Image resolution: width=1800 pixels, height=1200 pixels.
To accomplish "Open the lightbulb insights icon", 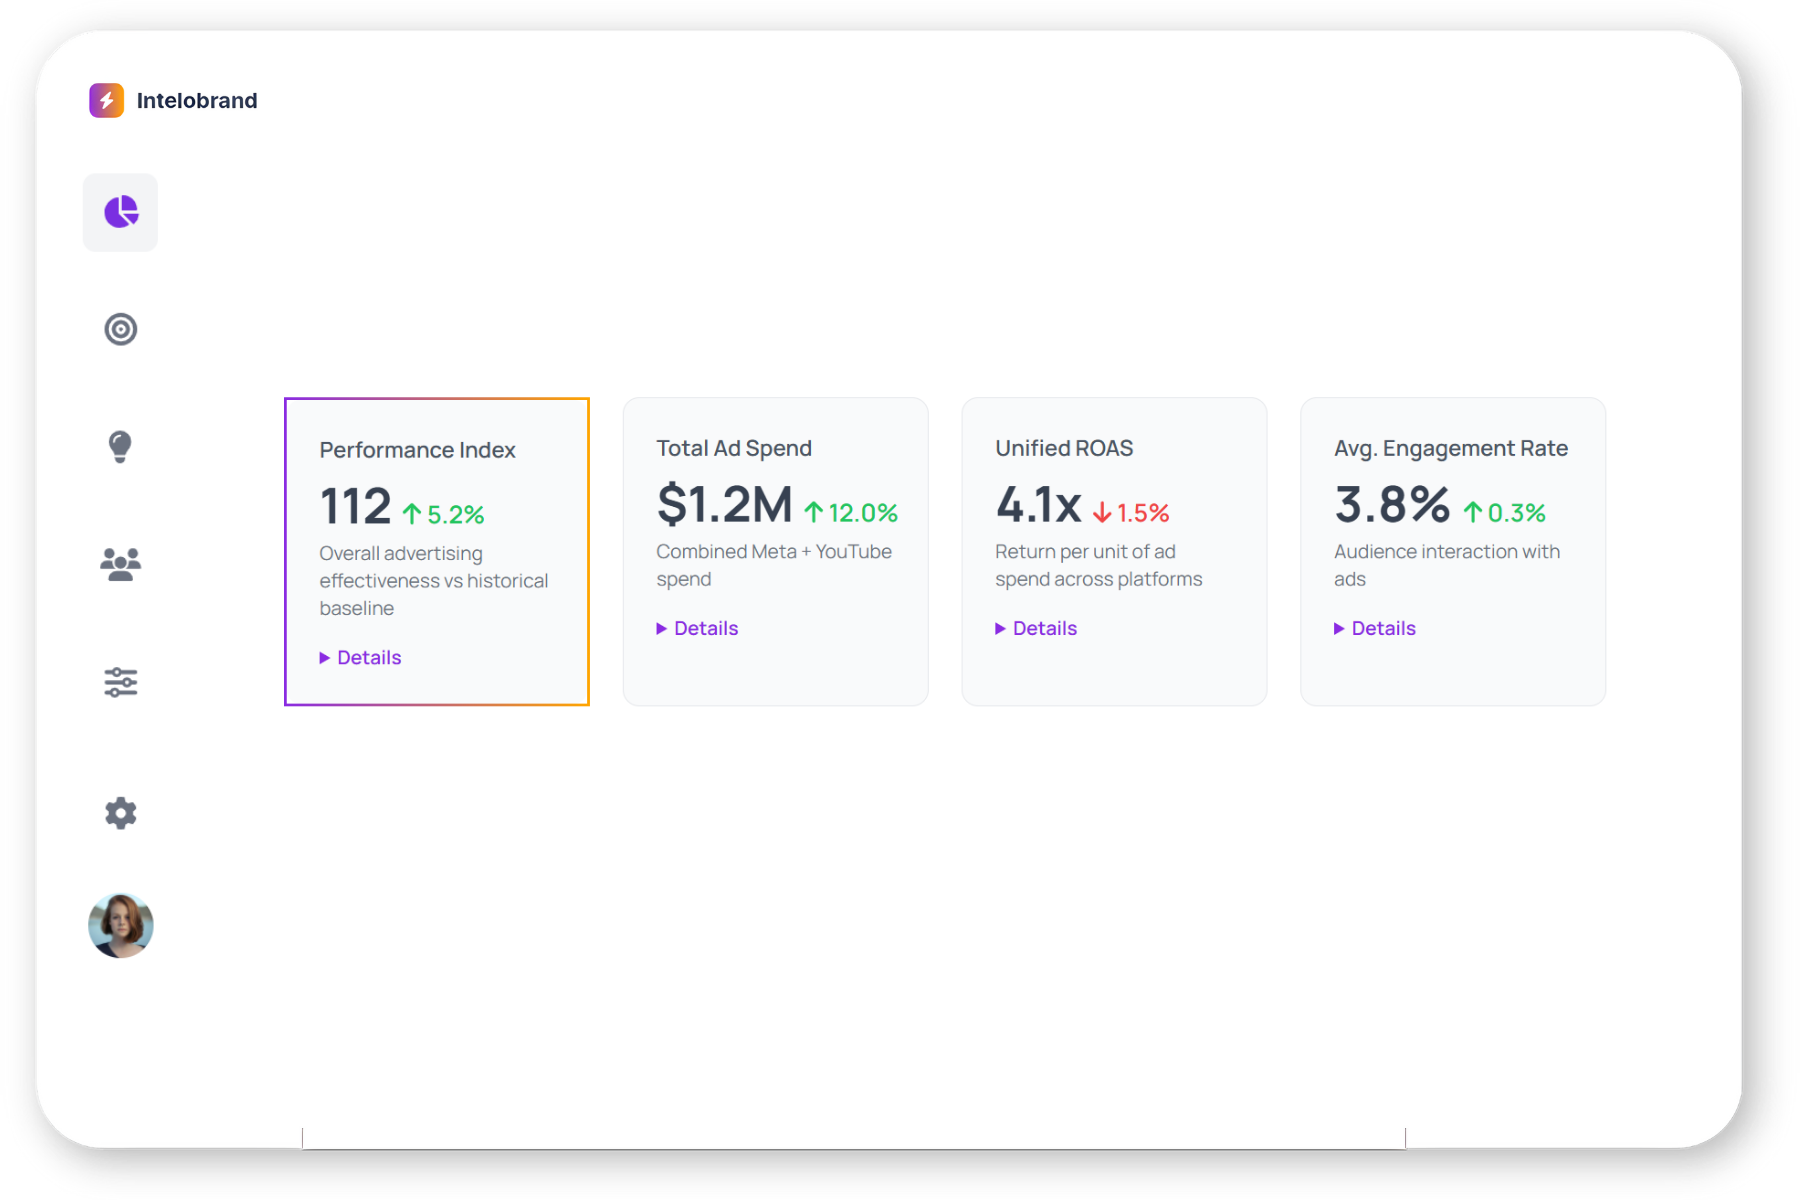I will (x=120, y=446).
